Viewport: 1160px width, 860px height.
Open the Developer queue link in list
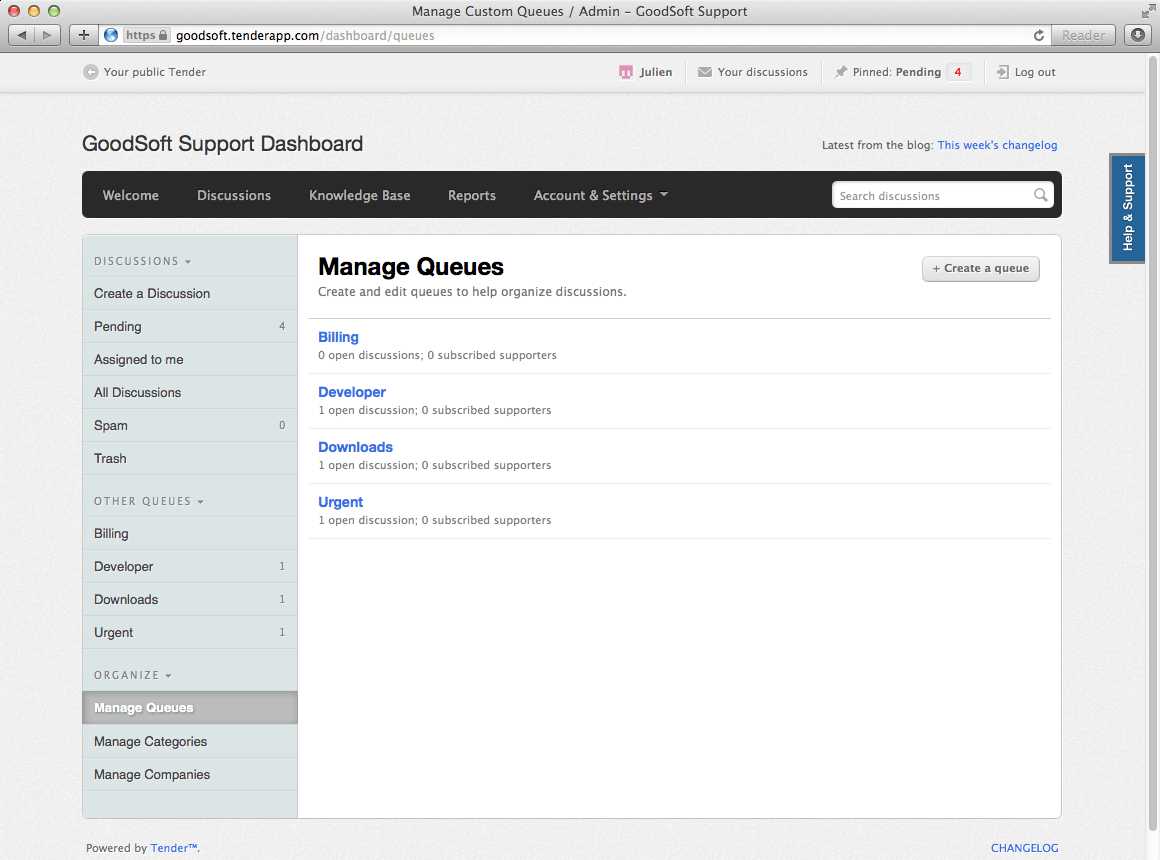tap(351, 392)
